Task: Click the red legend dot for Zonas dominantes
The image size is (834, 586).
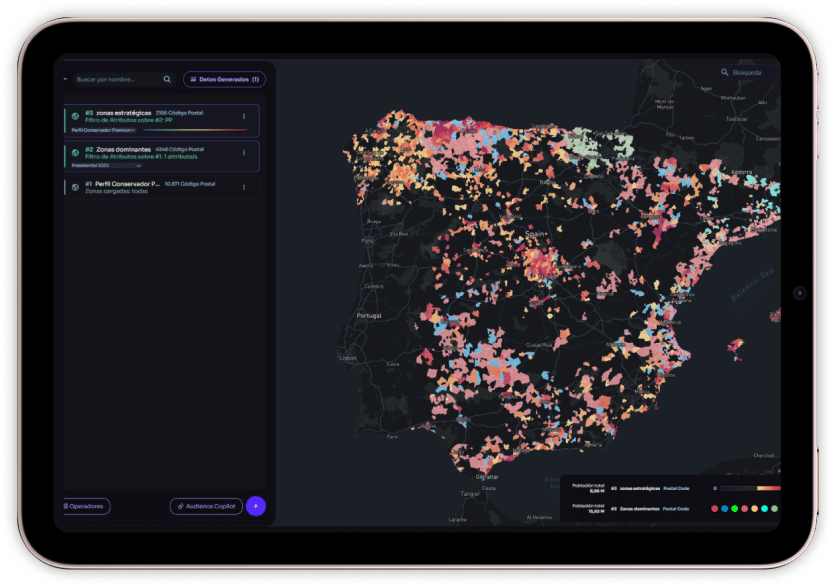Action: pos(714,508)
